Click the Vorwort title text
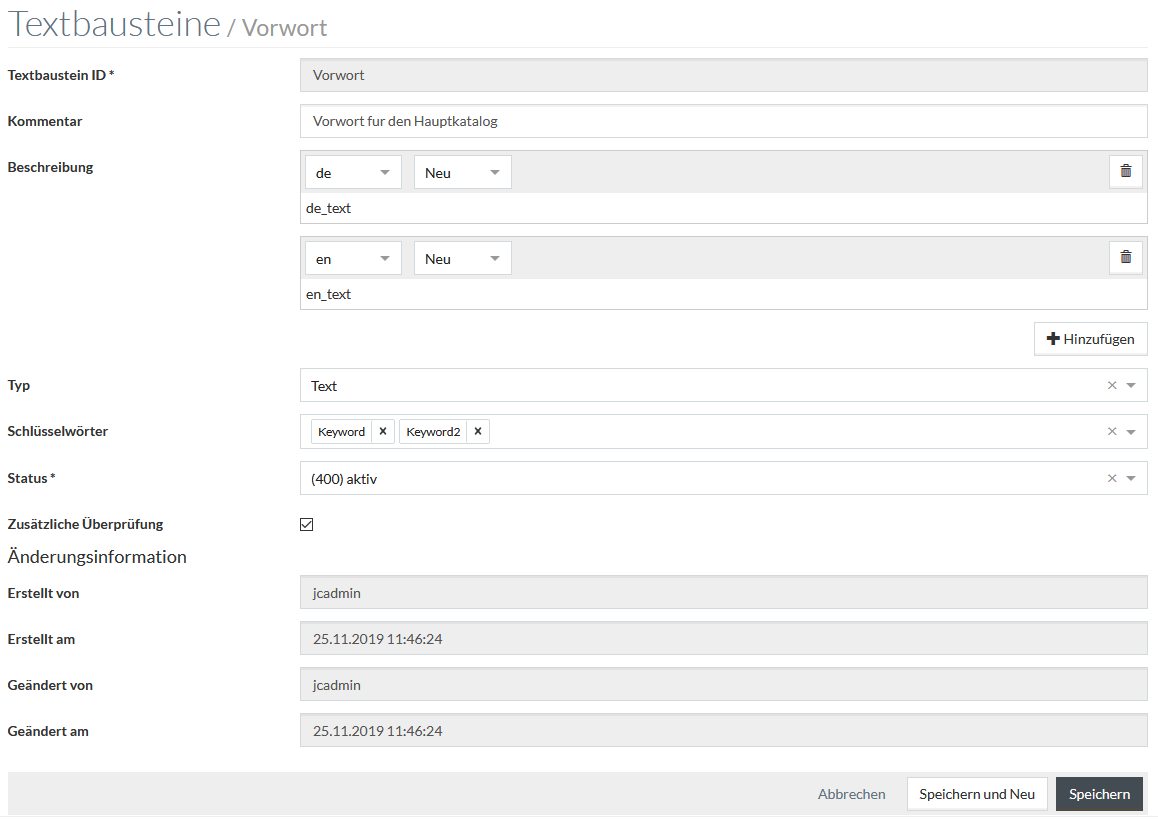Screen dimensions: 1158x819 coord(284,28)
